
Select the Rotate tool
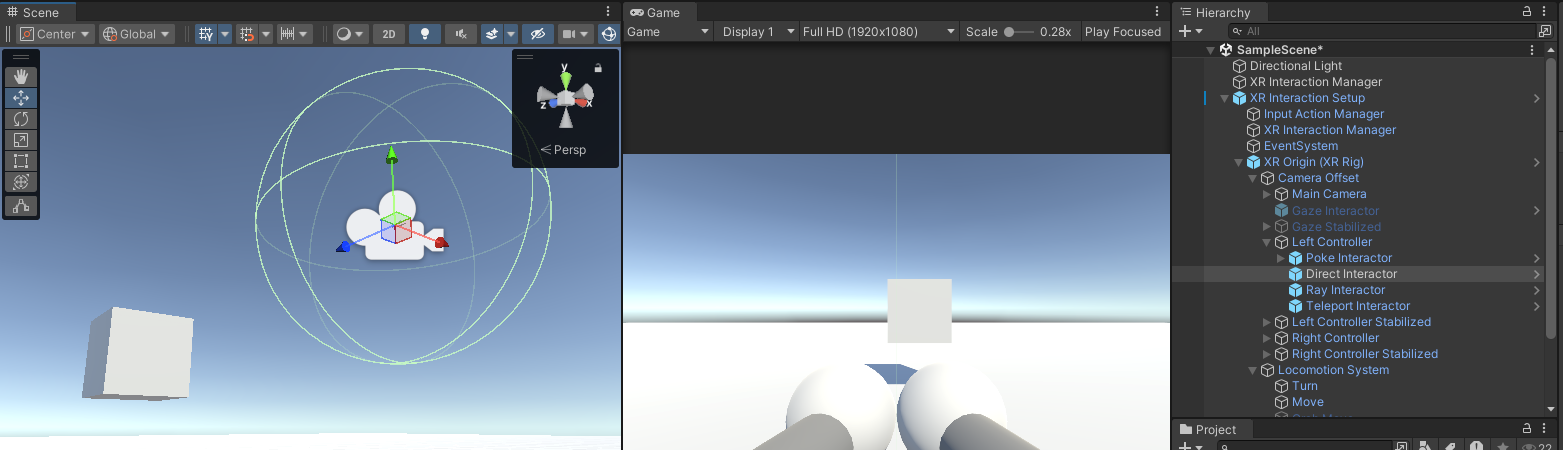click(21, 119)
